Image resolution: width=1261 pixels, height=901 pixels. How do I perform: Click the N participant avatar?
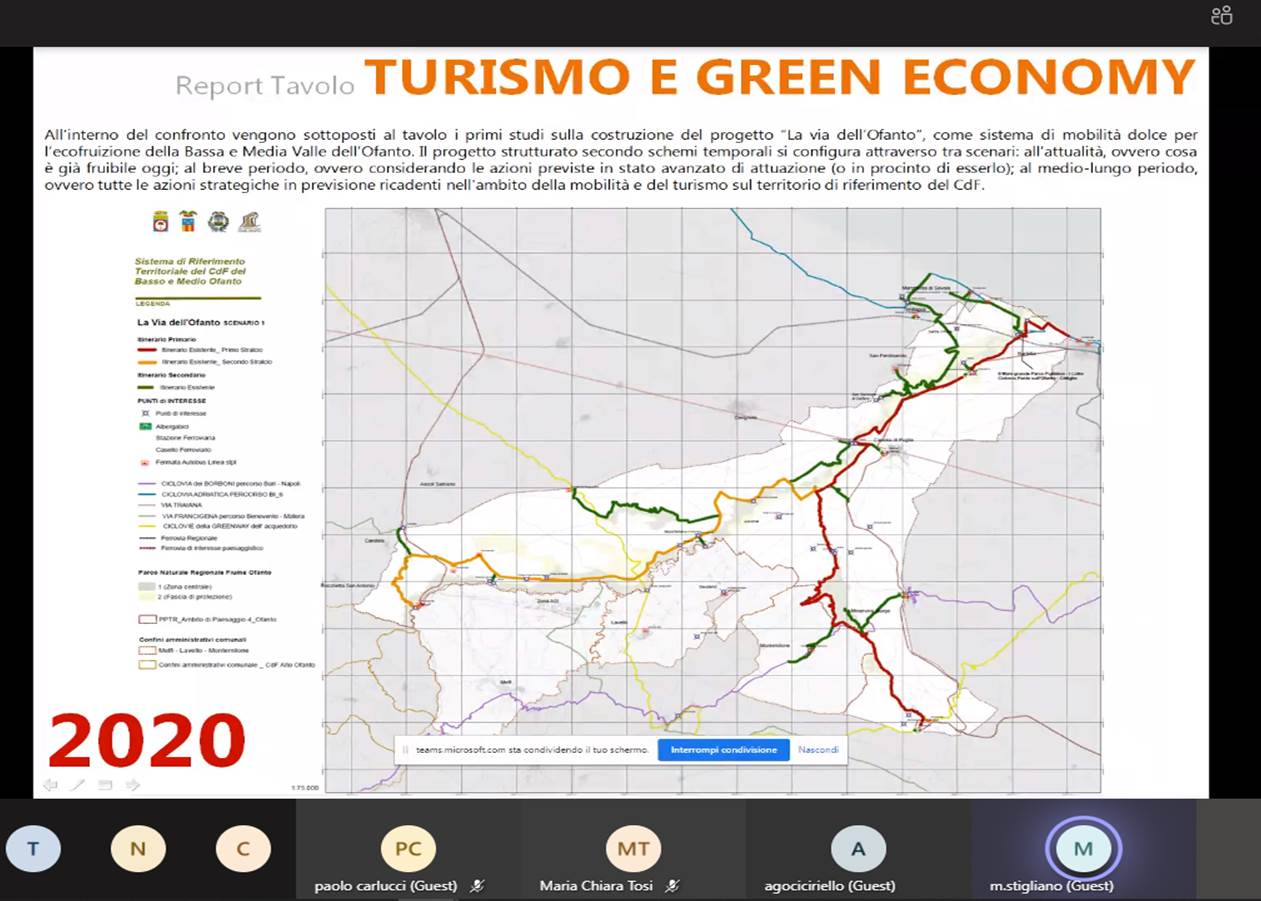(x=138, y=849)
